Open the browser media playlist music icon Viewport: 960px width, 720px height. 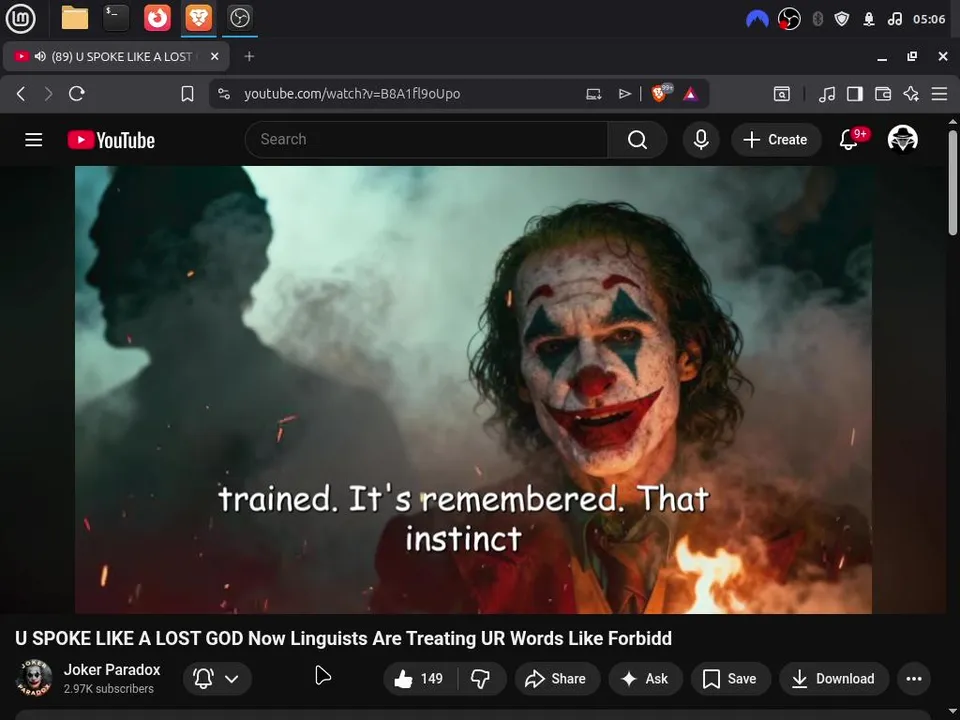(827, 94)
